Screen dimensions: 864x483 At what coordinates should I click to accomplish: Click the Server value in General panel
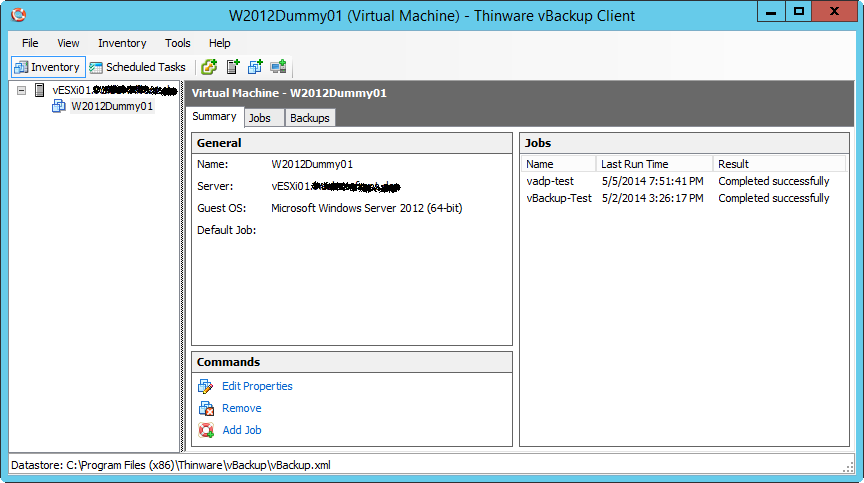pyautogui.click(x=336, y=187)
